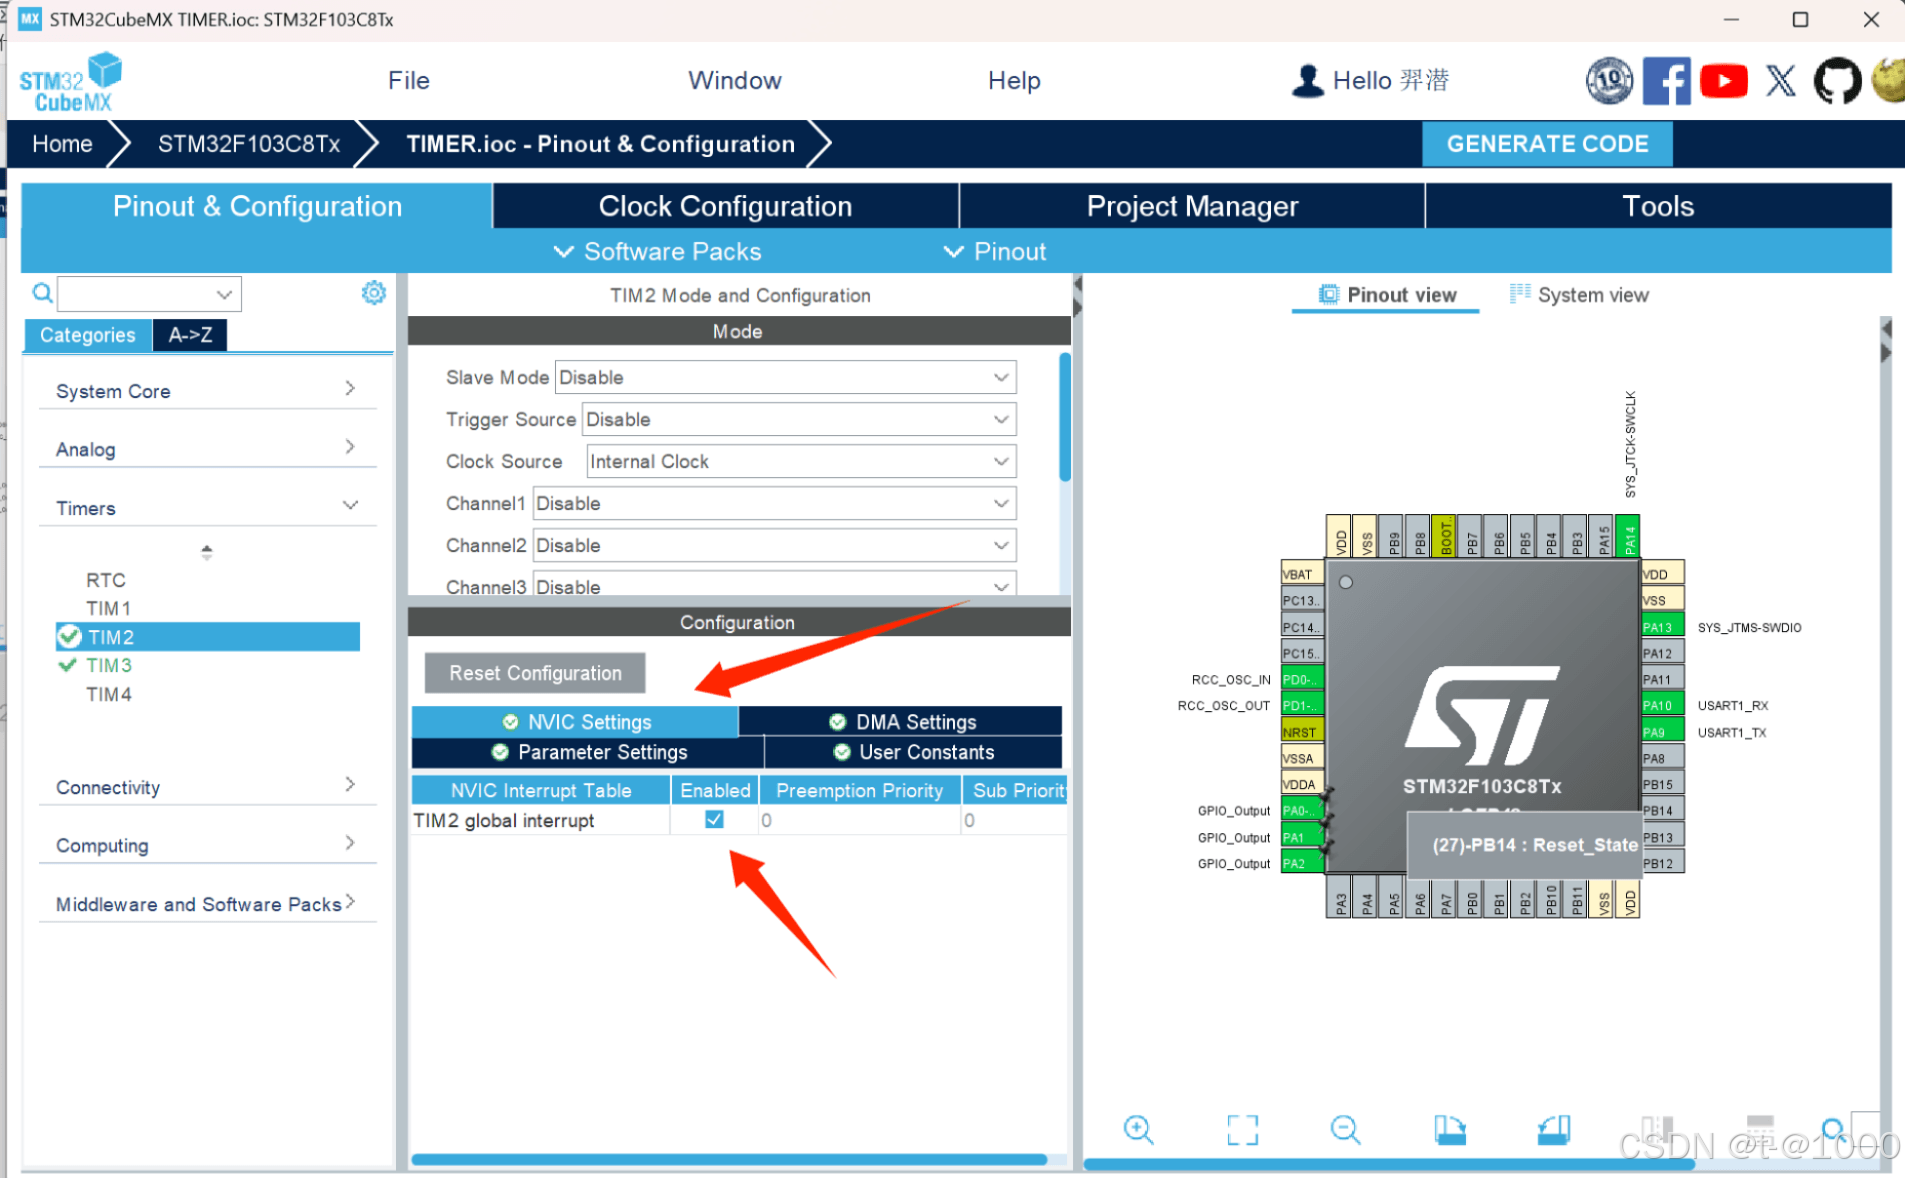Select the NRST pin on the chip
This screenshot has height=1178, width=1905.
pyautogui.click(x=1302, y=732)
